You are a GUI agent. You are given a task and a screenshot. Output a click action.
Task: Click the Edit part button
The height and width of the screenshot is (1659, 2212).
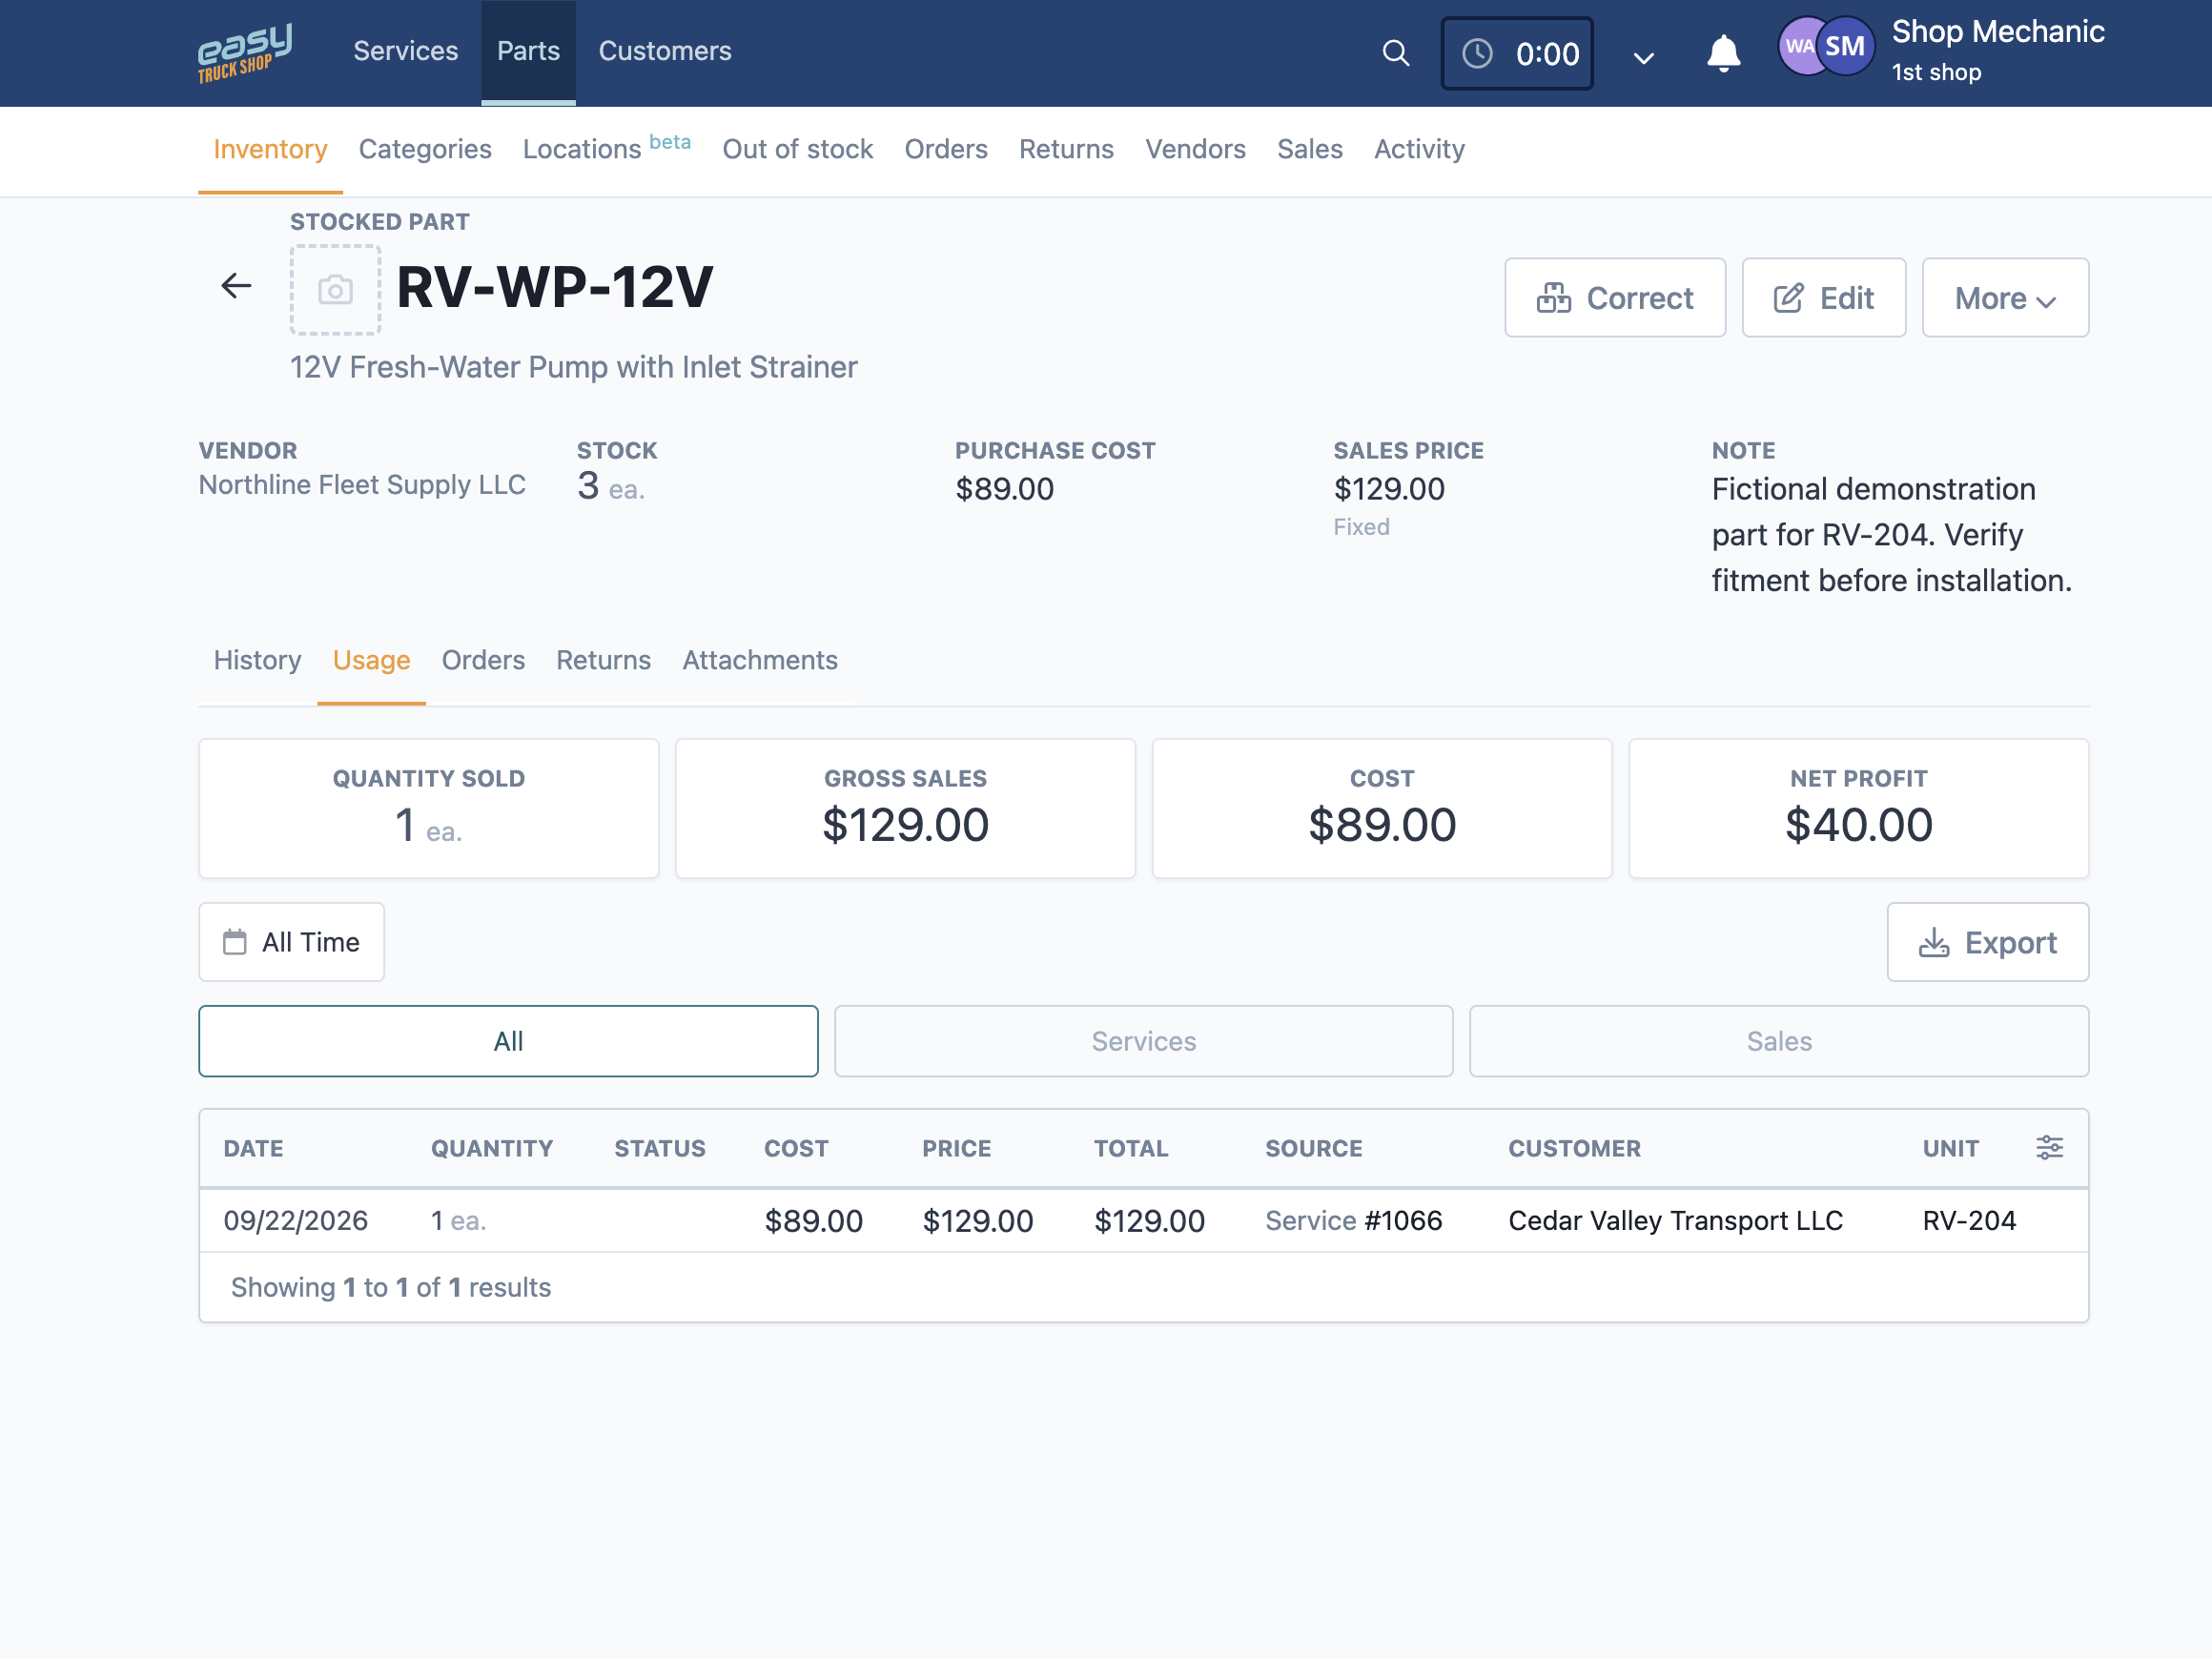pyautogui.click(x=1823, y=298)
